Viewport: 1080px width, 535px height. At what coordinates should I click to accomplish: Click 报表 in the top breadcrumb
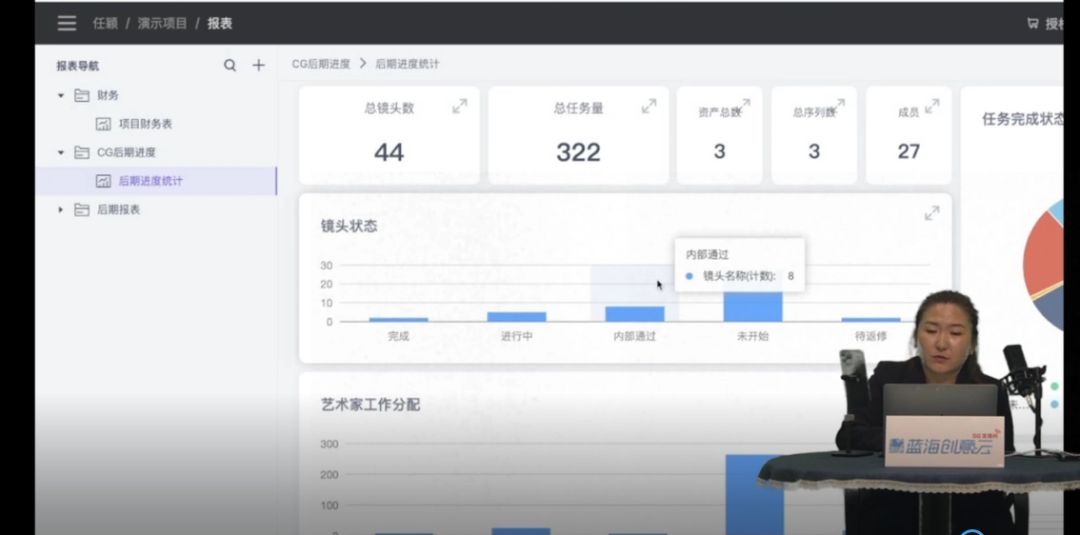220,23
